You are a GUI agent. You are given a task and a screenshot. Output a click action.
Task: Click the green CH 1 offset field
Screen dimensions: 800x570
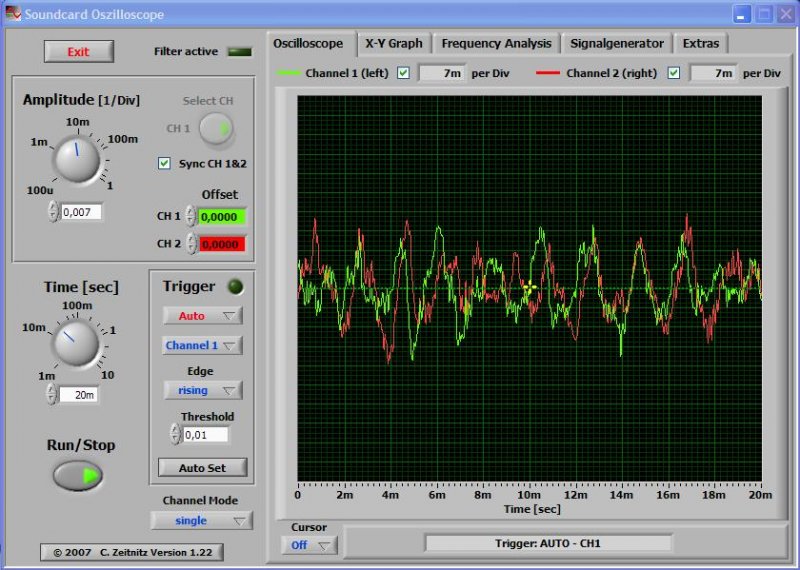tap(221, 217)
